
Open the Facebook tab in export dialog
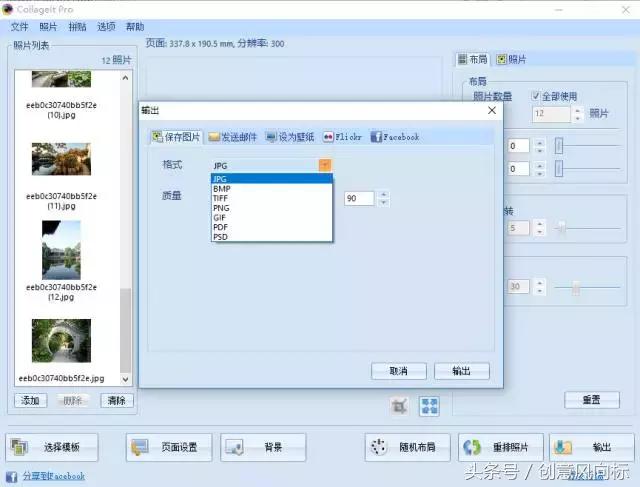395,137
